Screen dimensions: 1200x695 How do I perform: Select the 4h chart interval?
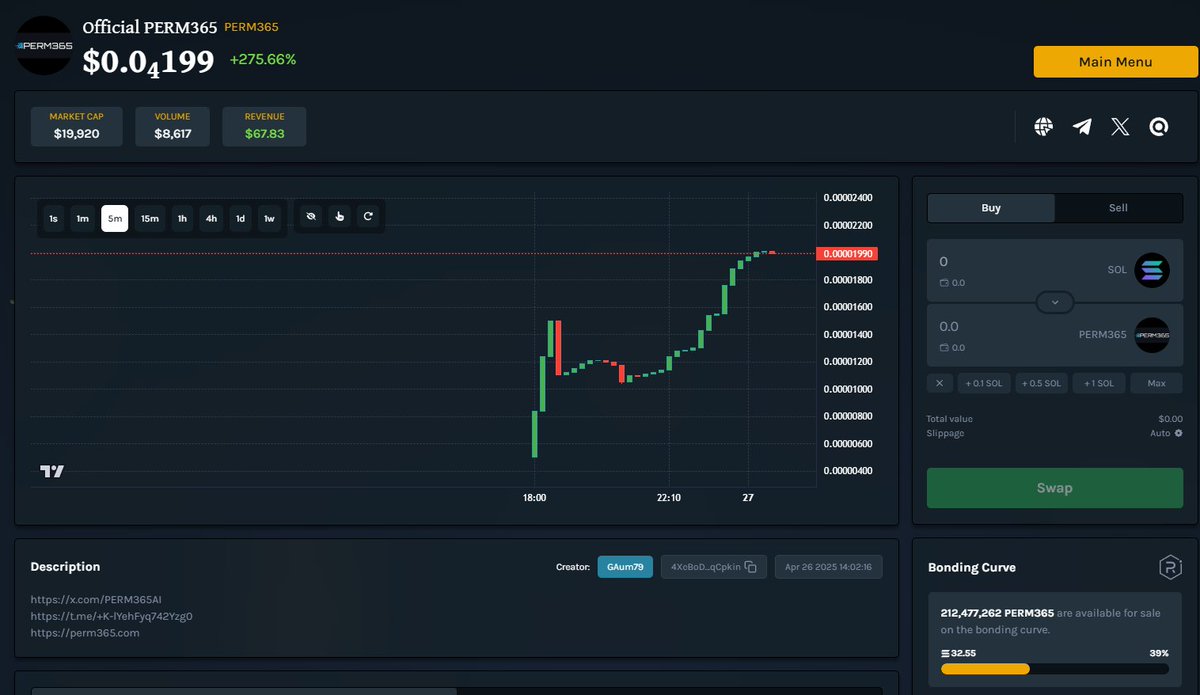pos(211,218)
